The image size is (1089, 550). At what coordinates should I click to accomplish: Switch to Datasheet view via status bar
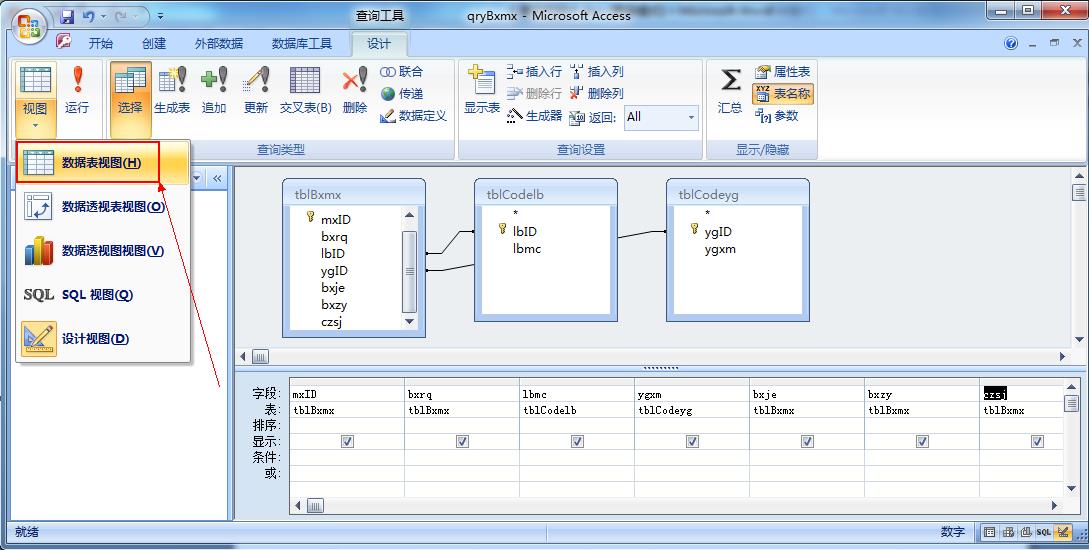(989, 532)
